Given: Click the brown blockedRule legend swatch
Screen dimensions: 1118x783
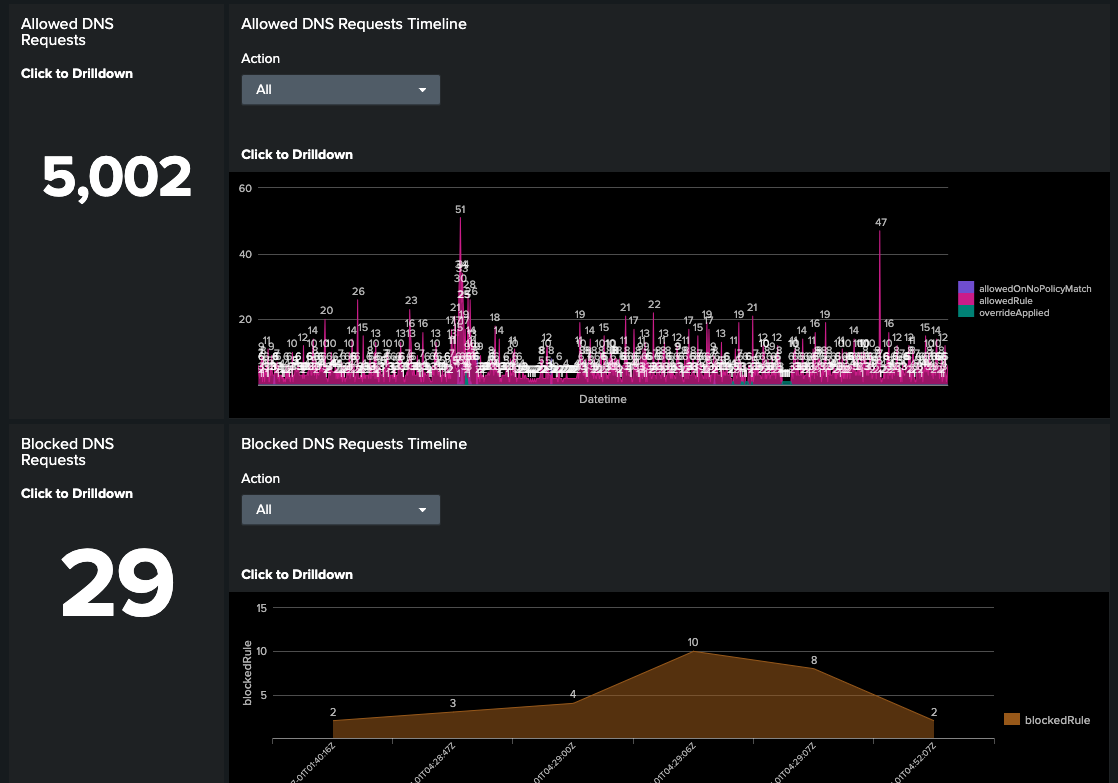Looking at the screenshot, I should tap(1010, 719).
